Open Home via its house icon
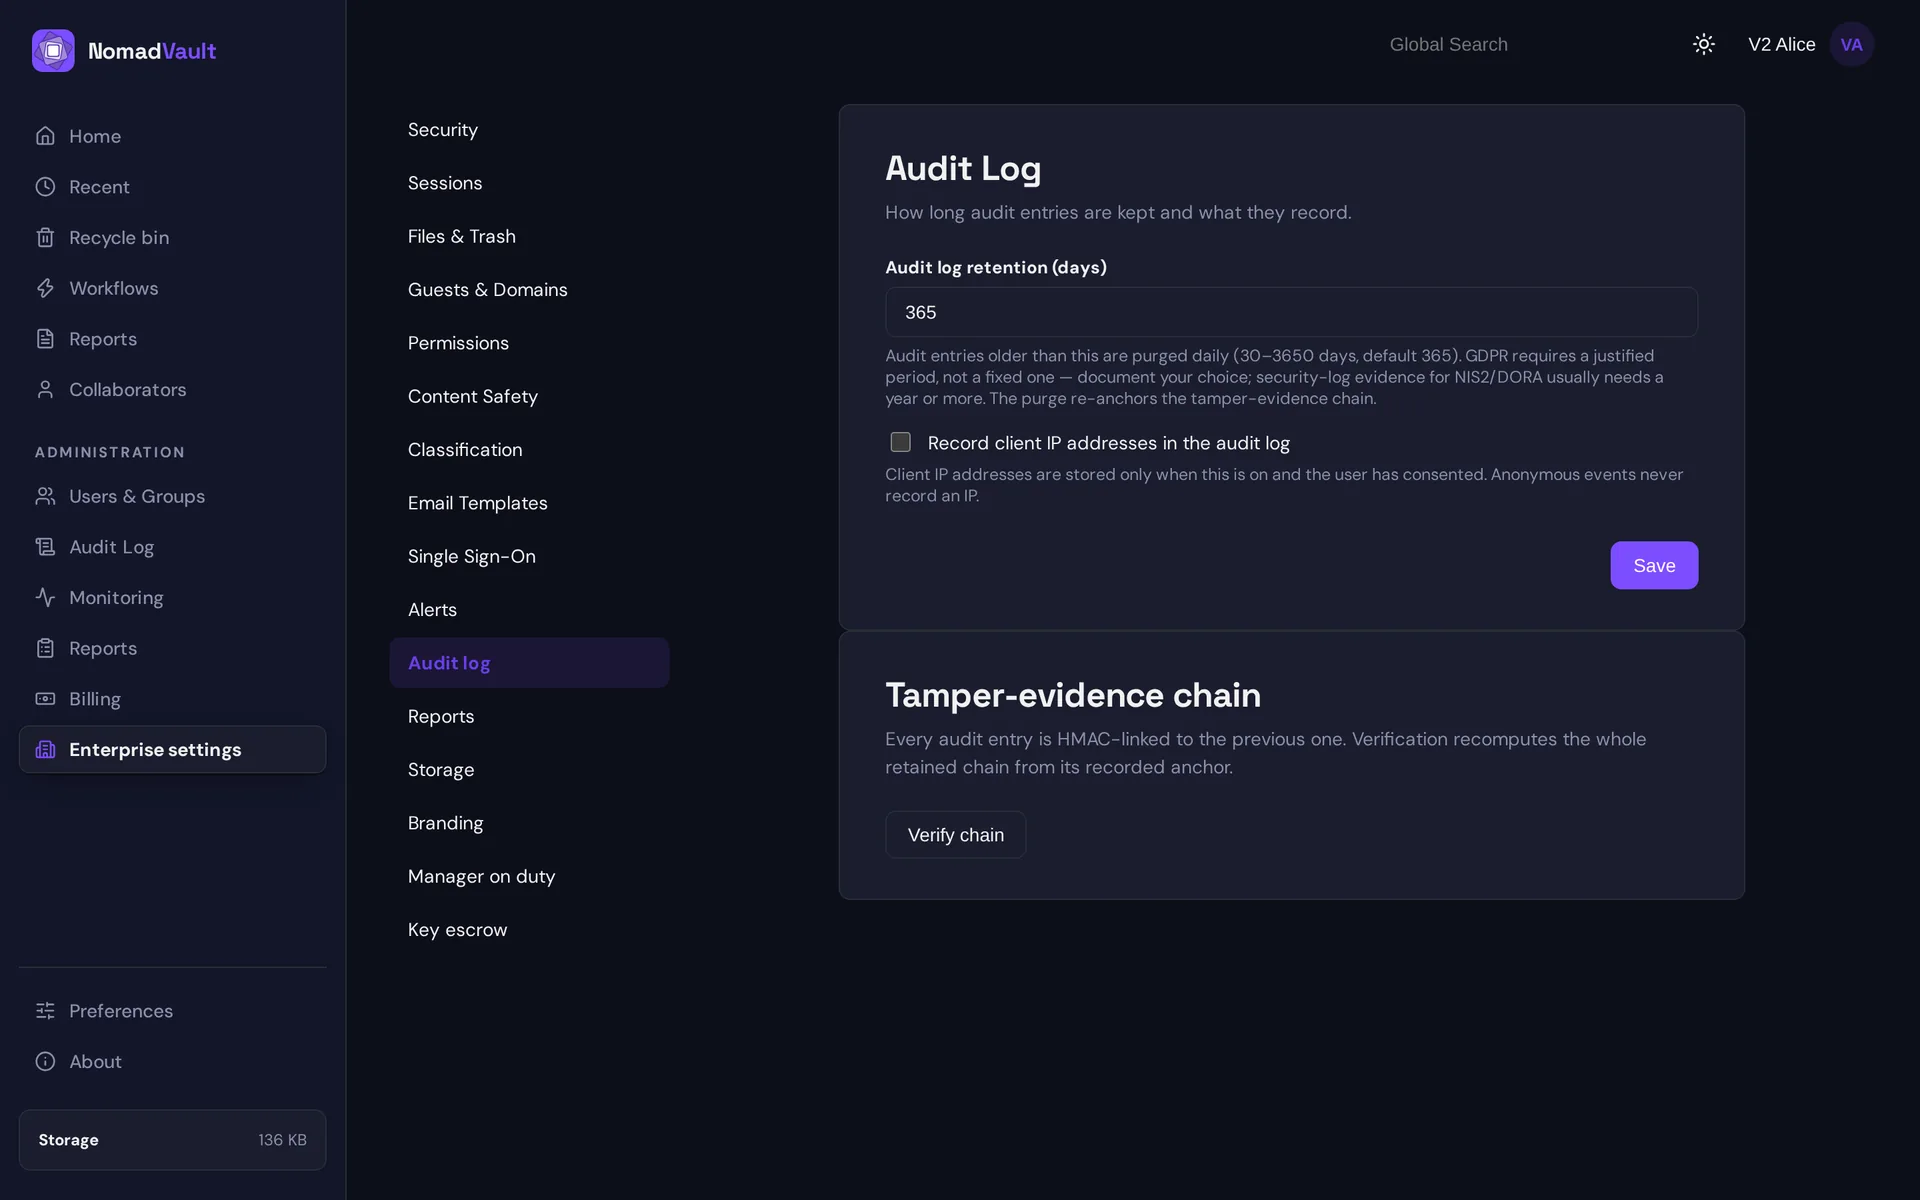The width and height of the screenshot is (1920, 1200). pos(45,136)
